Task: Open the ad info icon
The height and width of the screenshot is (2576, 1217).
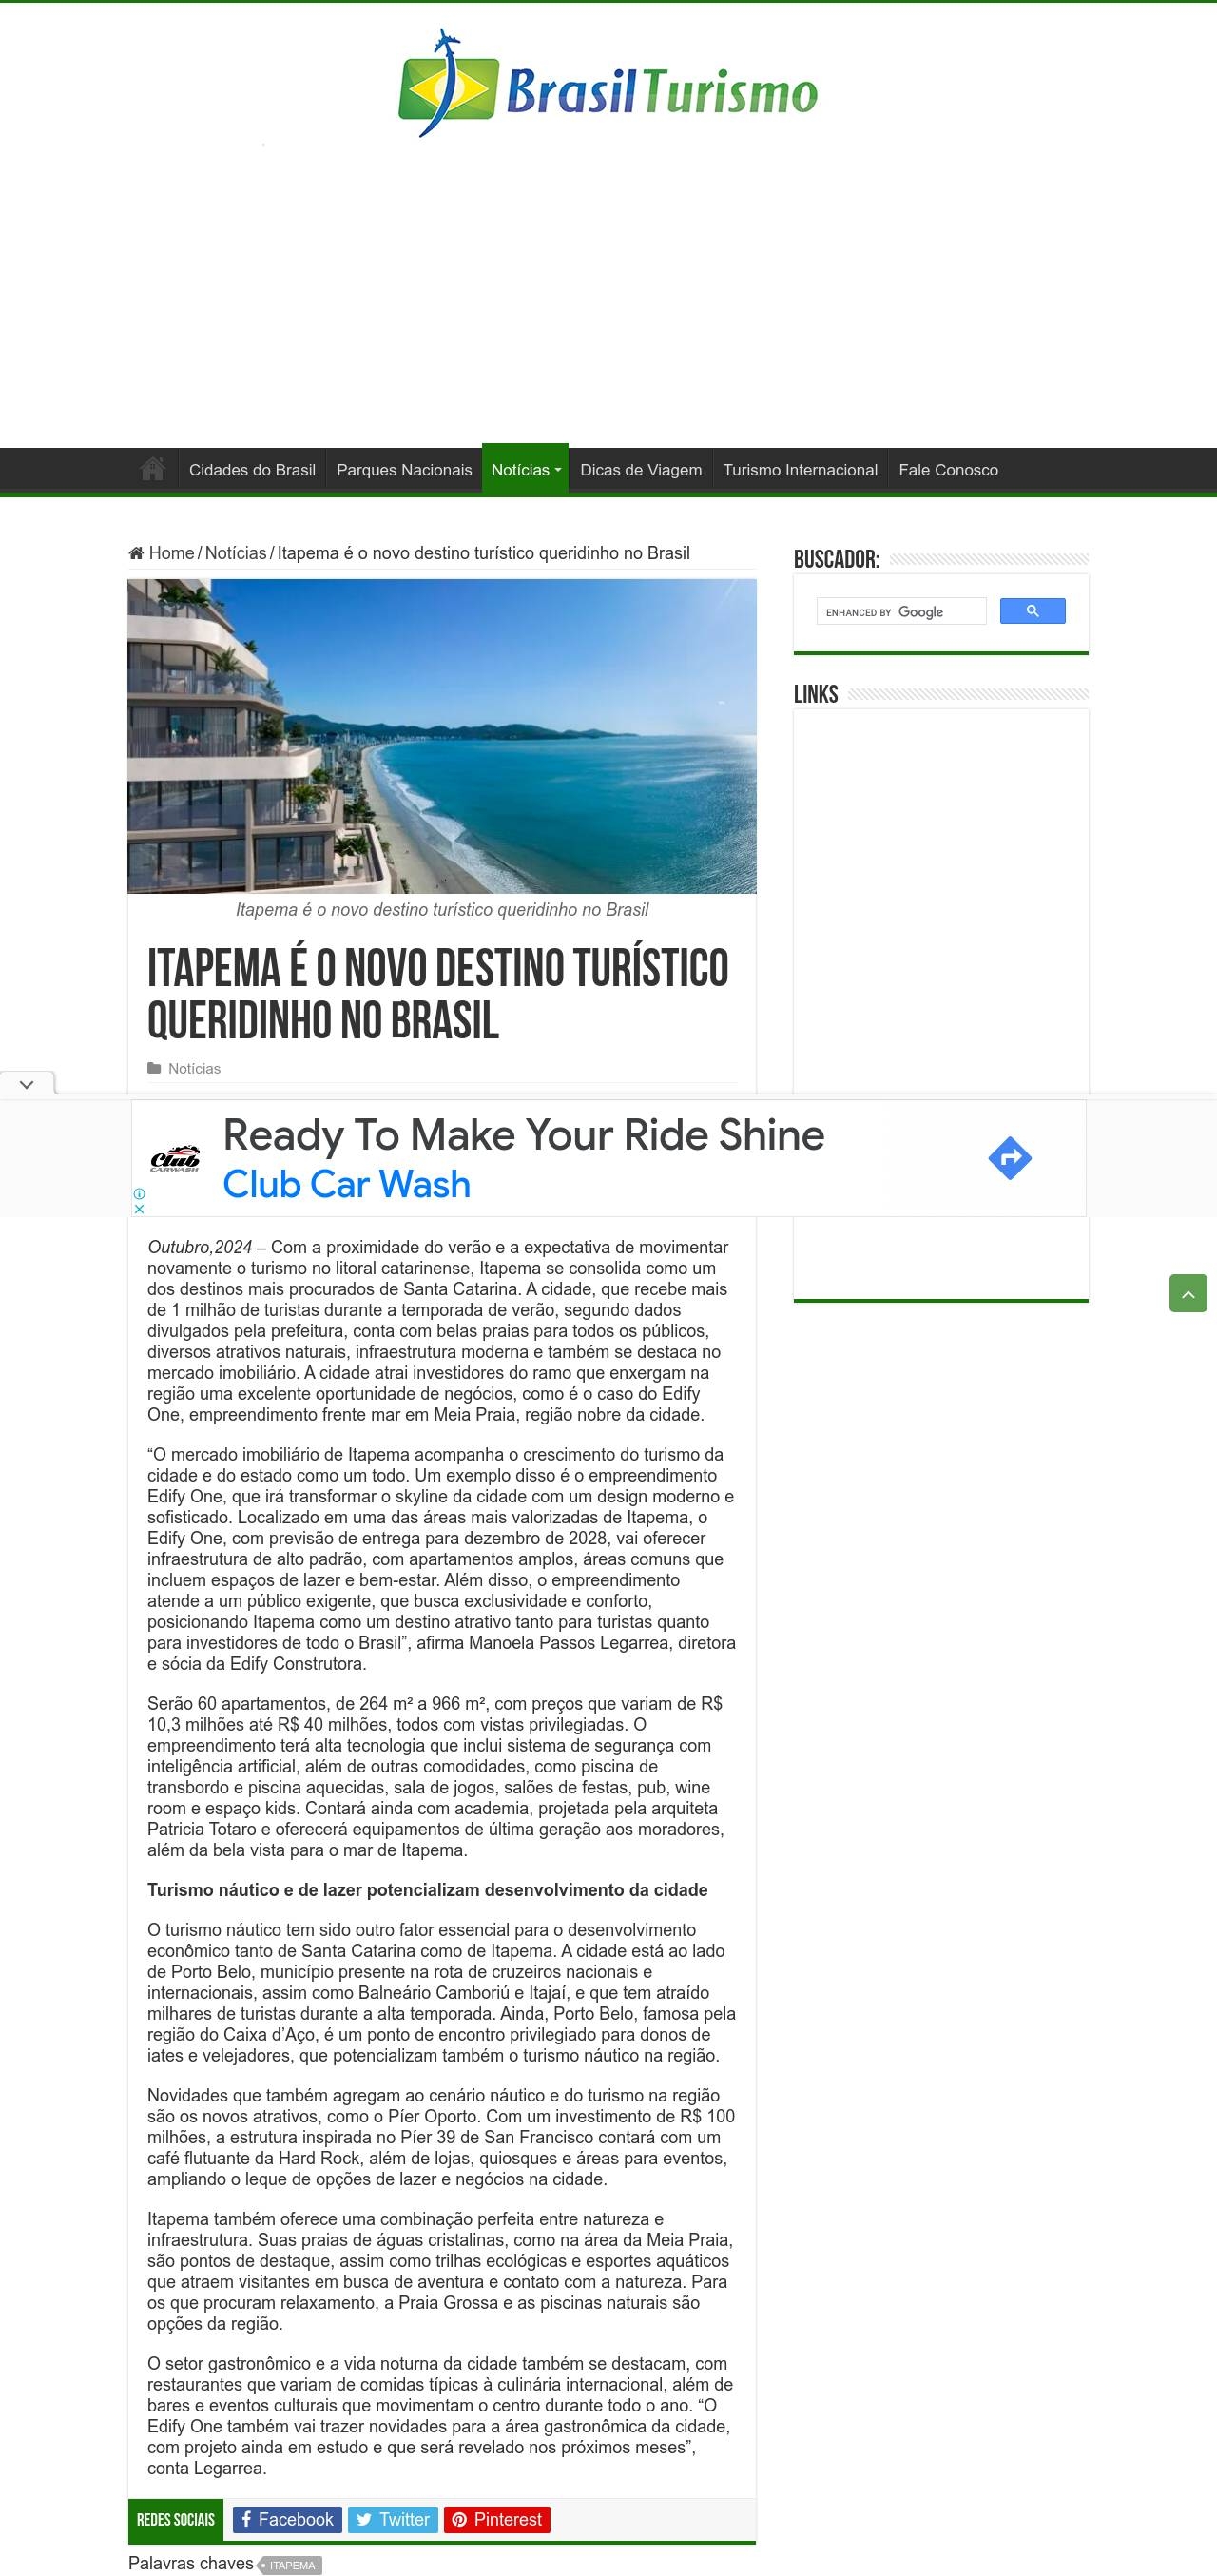Action: [139, 1193]
